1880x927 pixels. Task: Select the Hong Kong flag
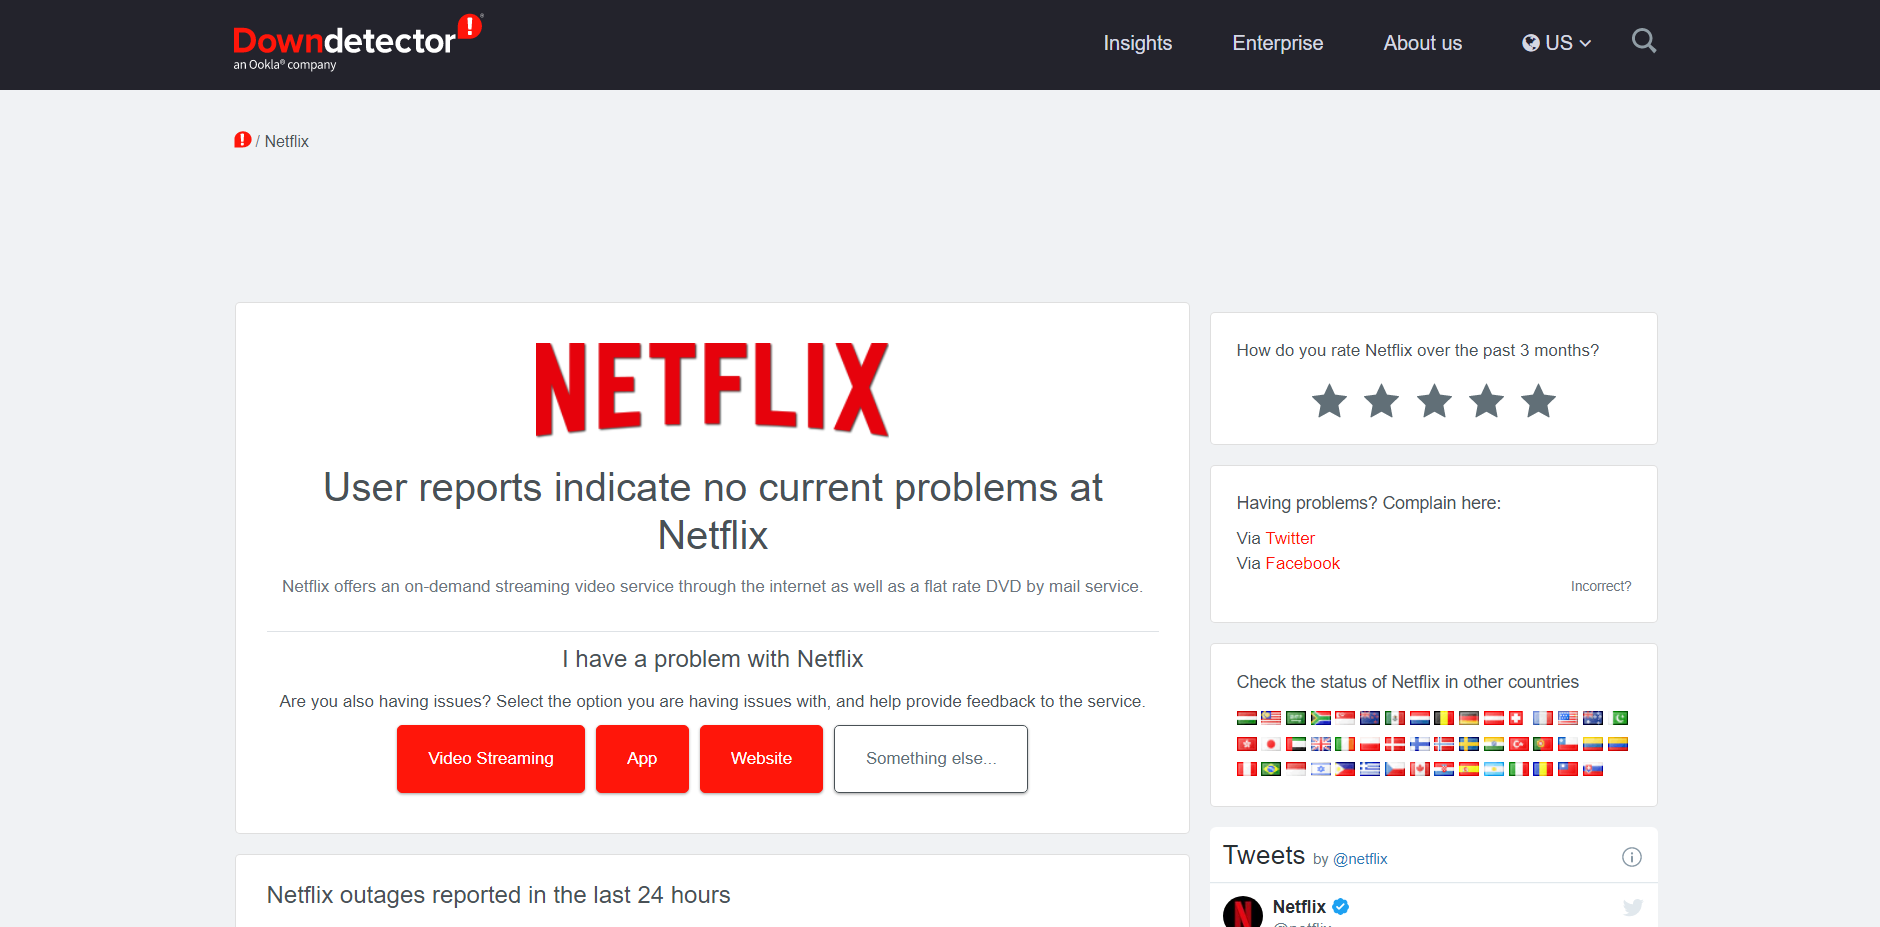click(x=1247, y=744)
